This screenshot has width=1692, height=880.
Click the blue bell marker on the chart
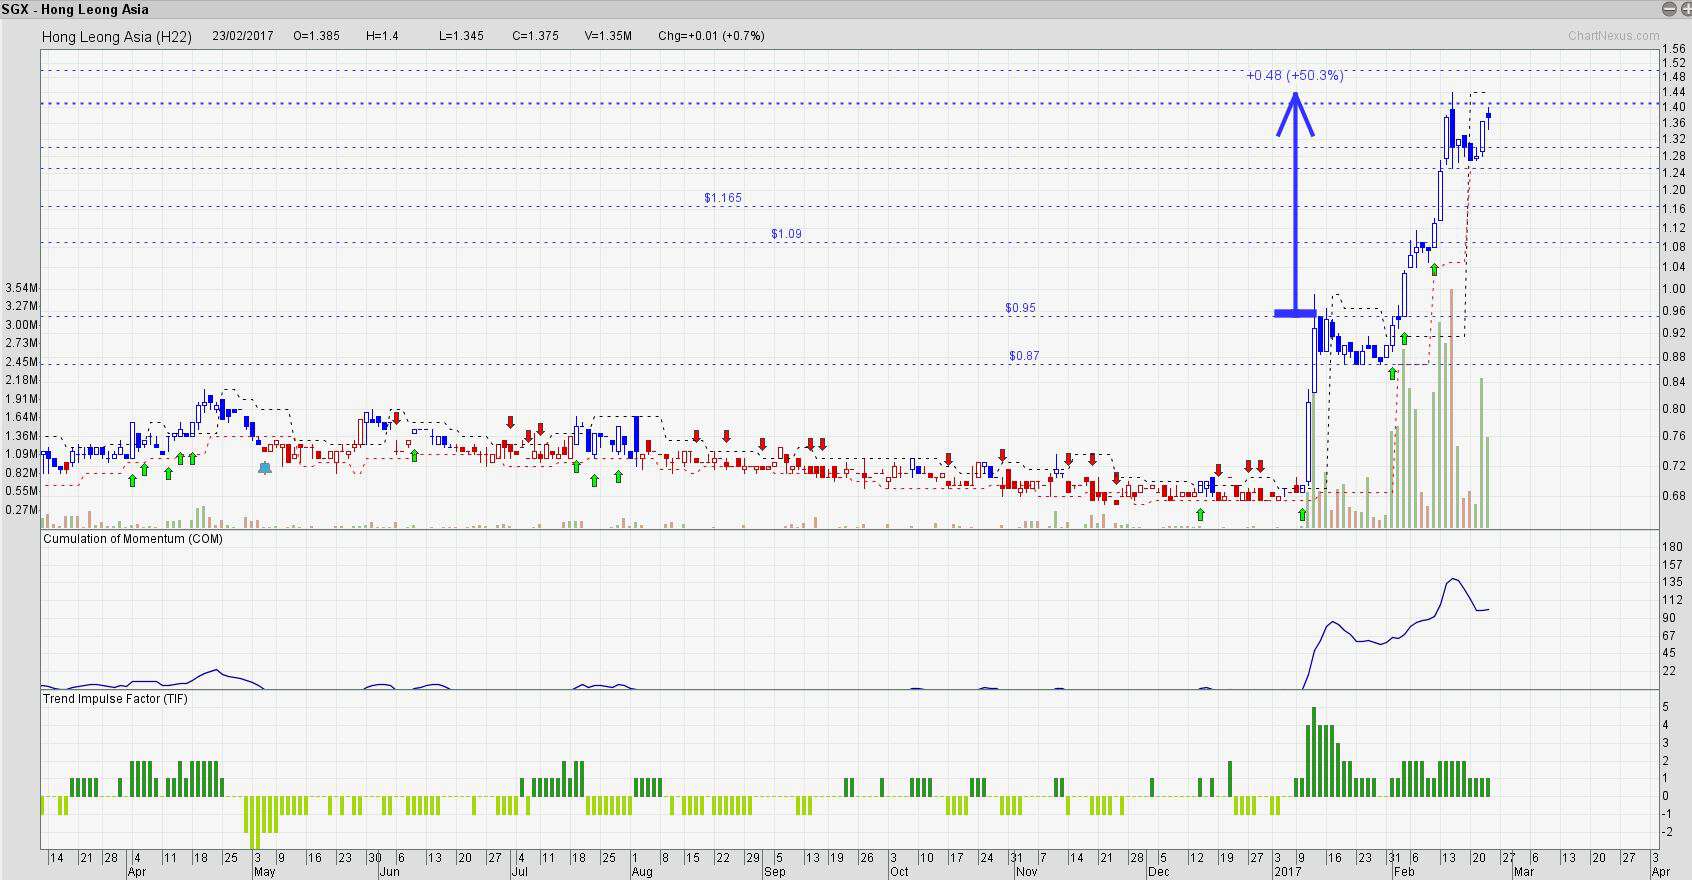[x=264, y=467]
